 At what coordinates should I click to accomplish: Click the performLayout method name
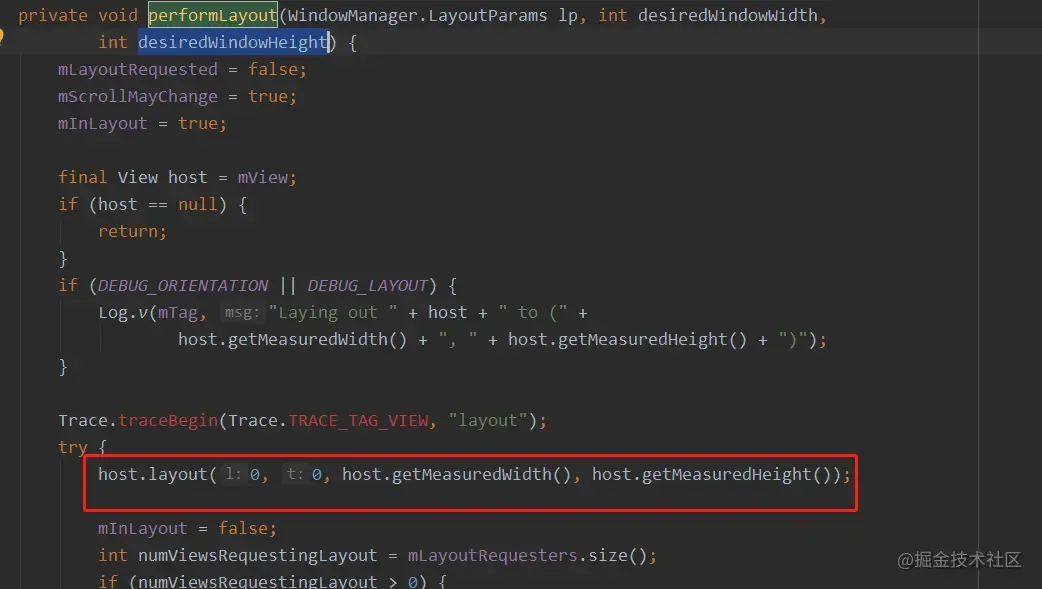(213, 15)
